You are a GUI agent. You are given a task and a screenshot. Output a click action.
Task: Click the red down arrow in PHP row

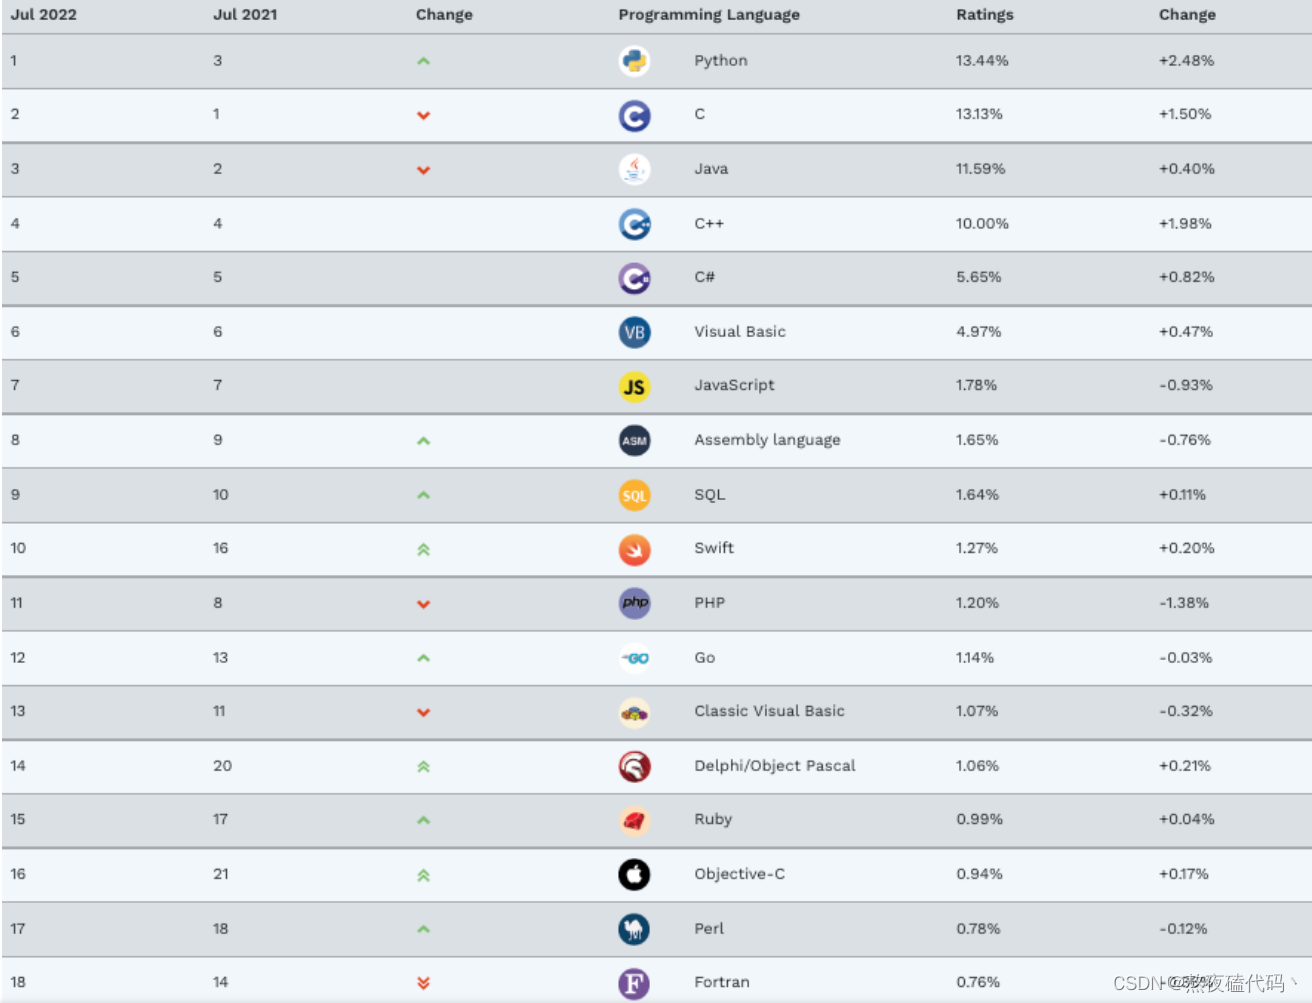[x=423, y=604]
